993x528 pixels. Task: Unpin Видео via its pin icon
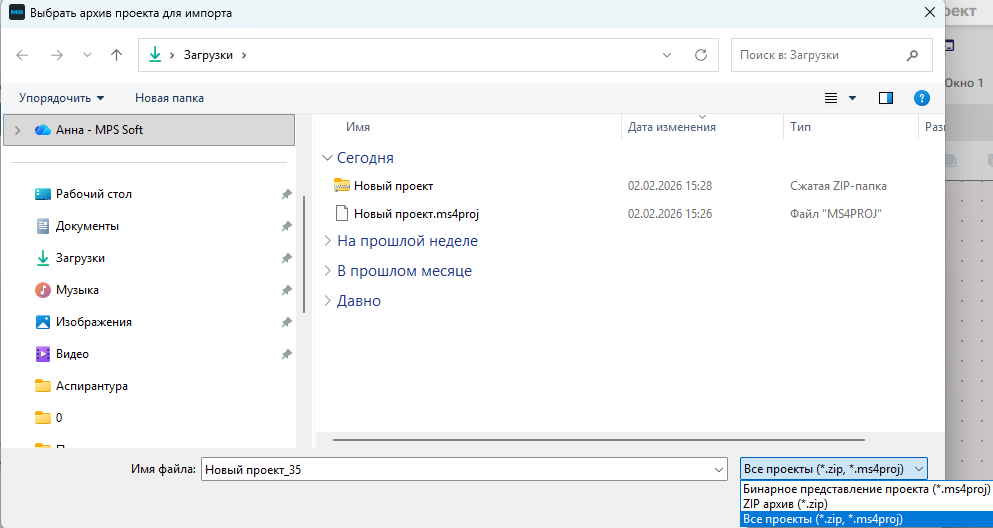286,354
